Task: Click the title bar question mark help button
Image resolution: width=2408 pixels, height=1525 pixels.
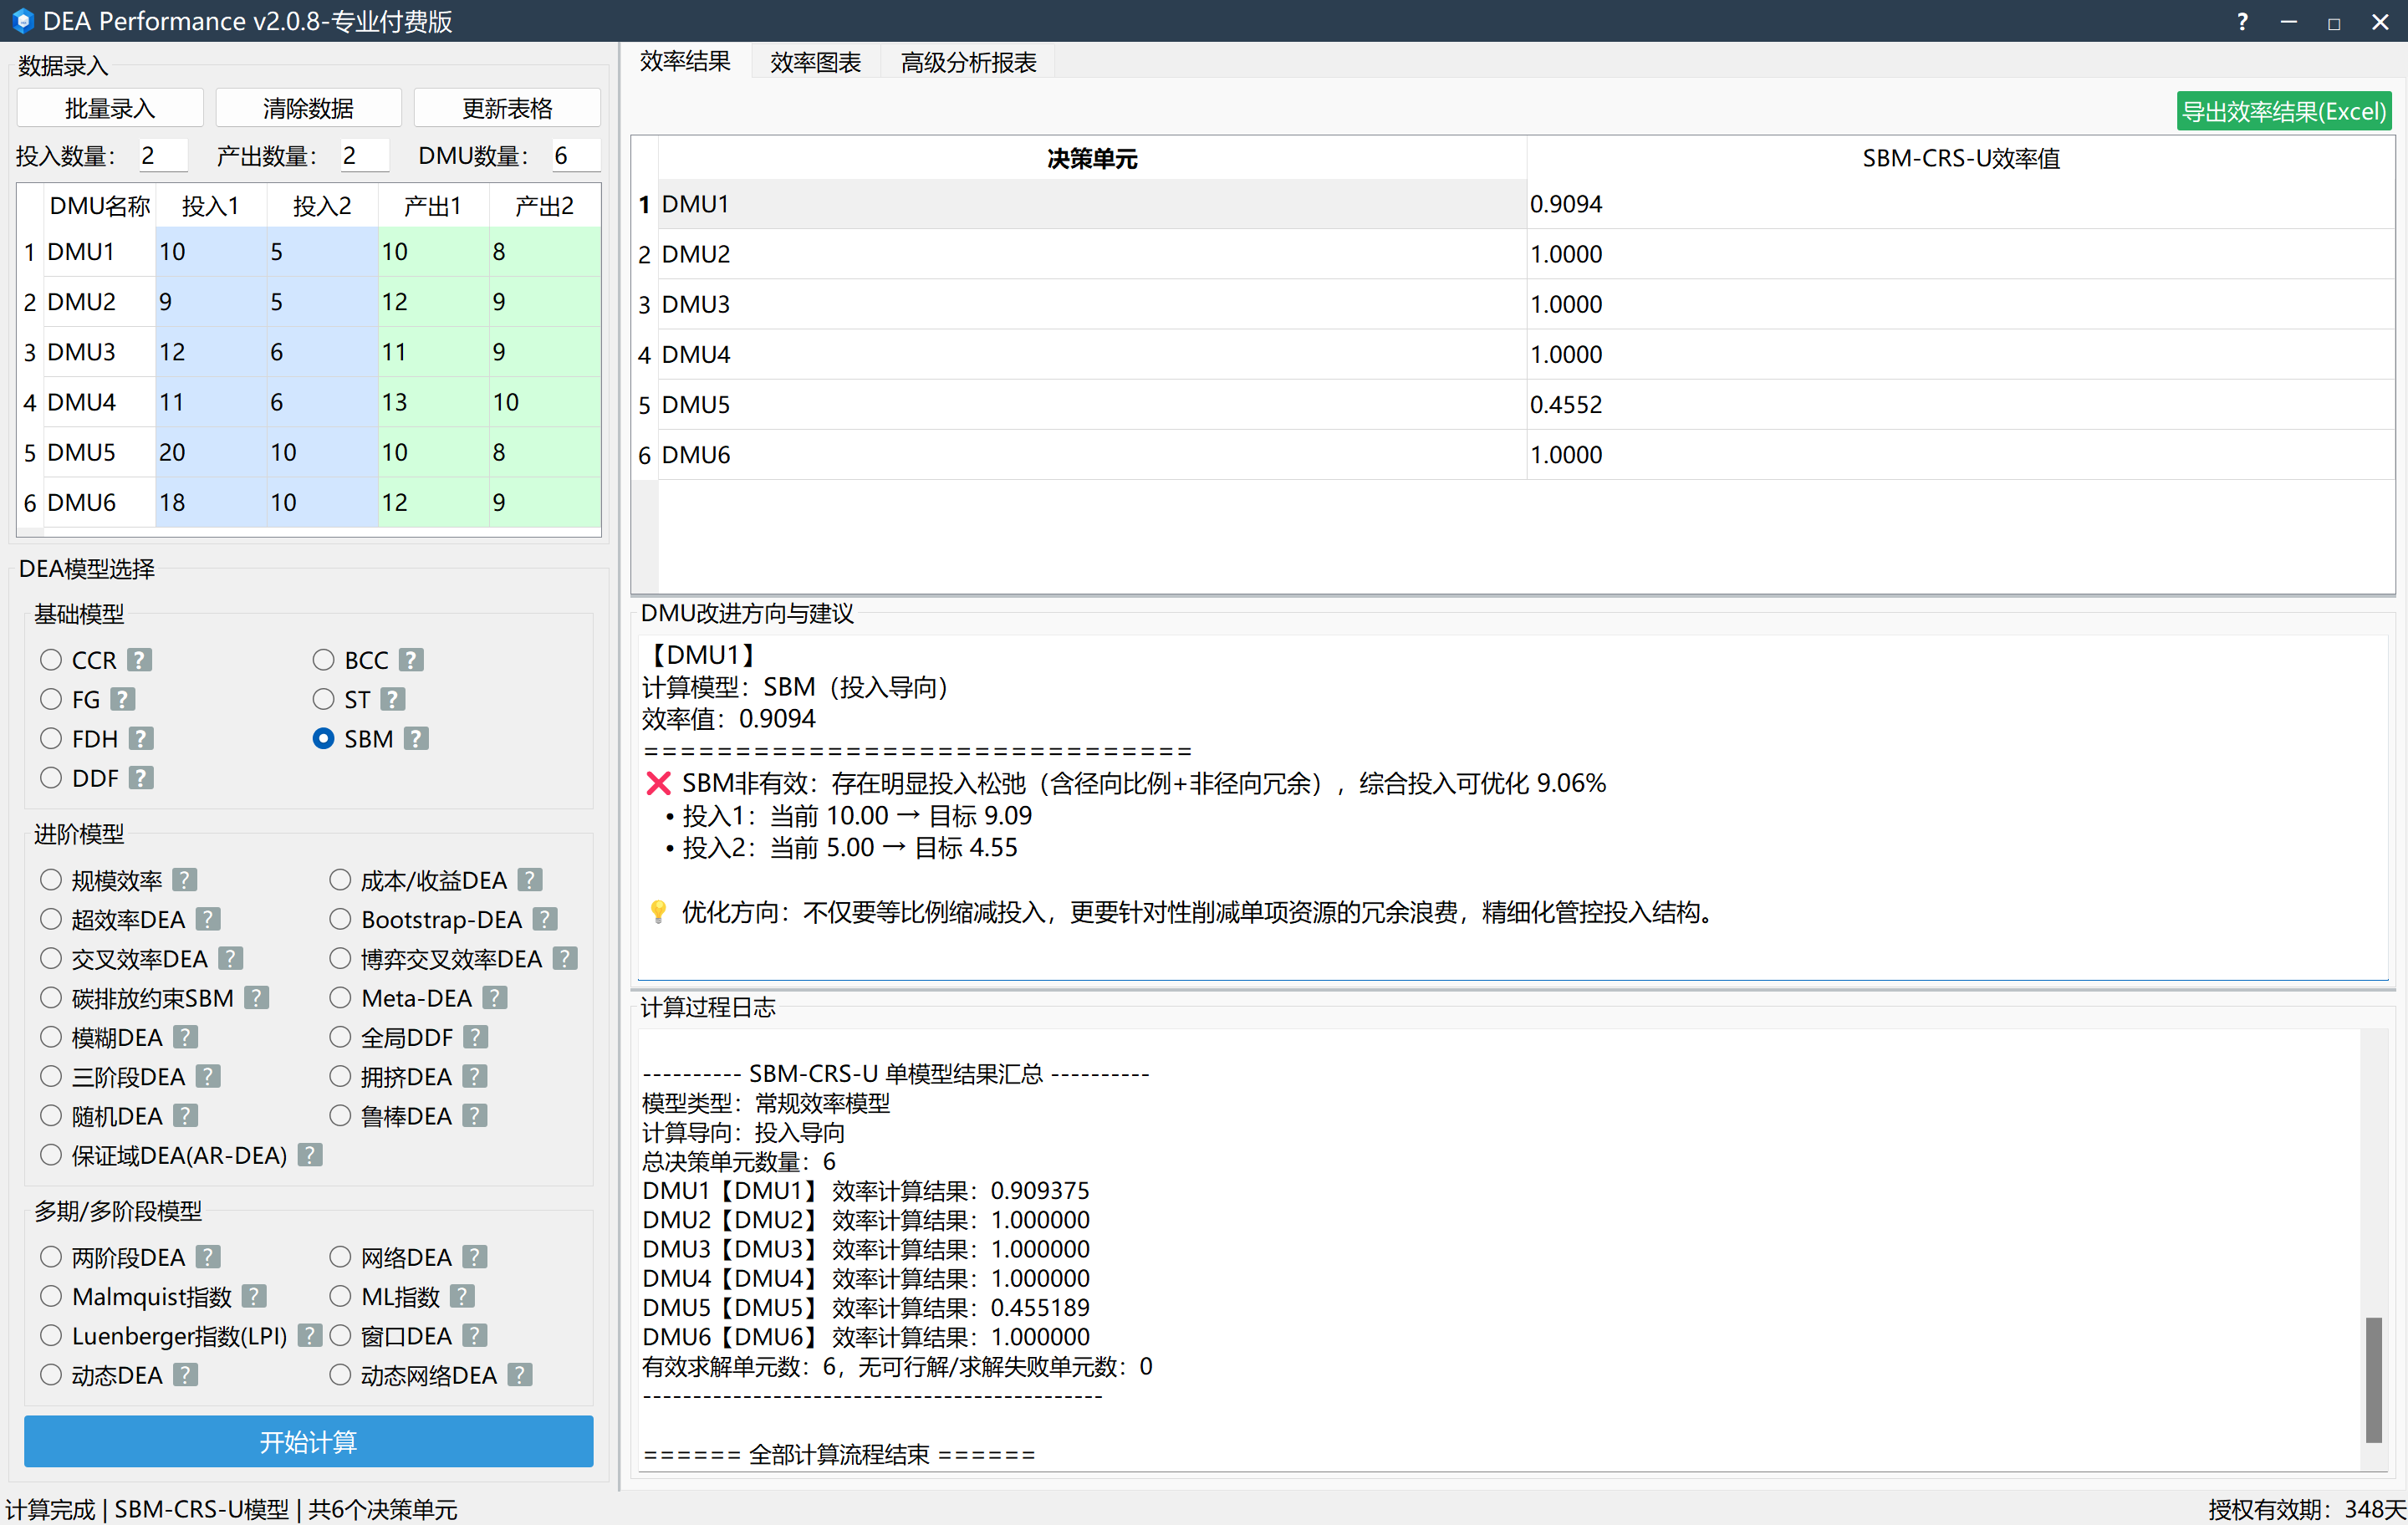Action: pyautogui.click(x=2243, y=21)
